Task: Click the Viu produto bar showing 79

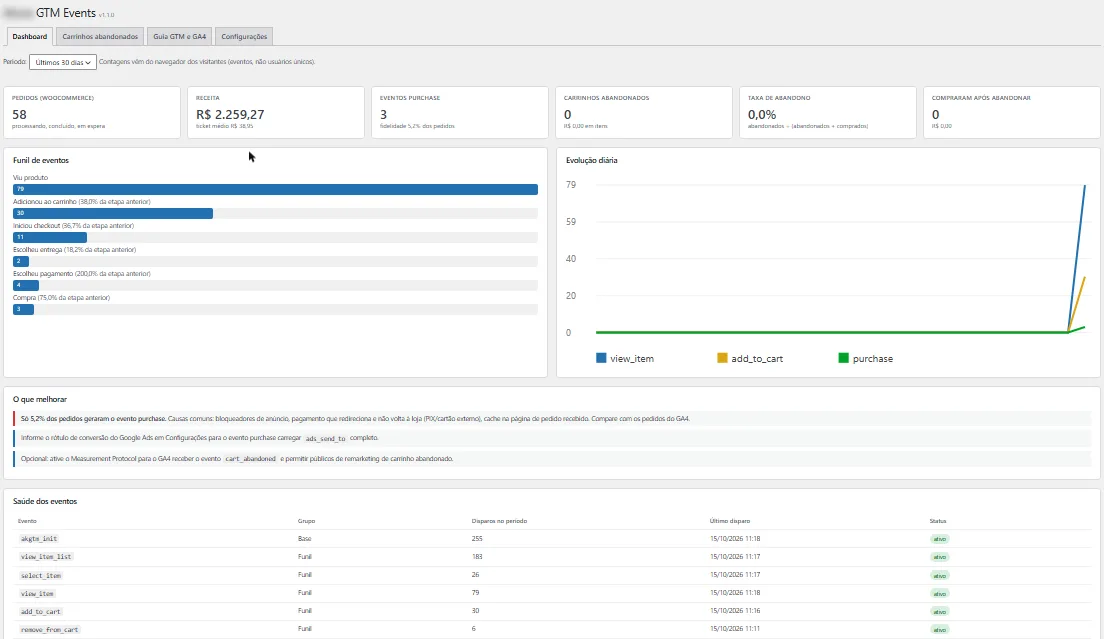Action: click(275, 189)
